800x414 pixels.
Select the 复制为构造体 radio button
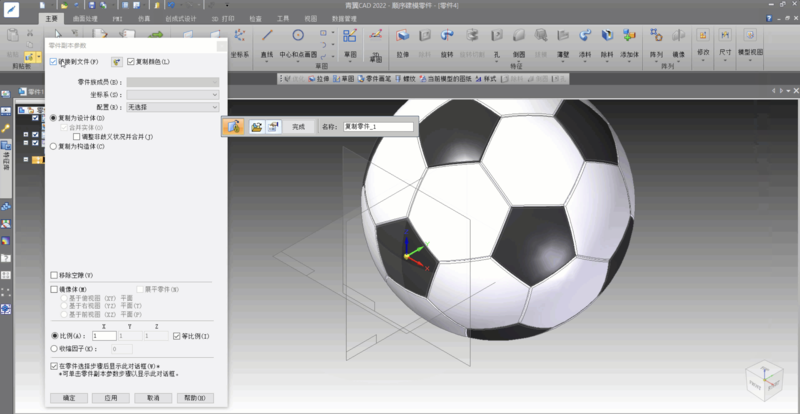point(54,146)
